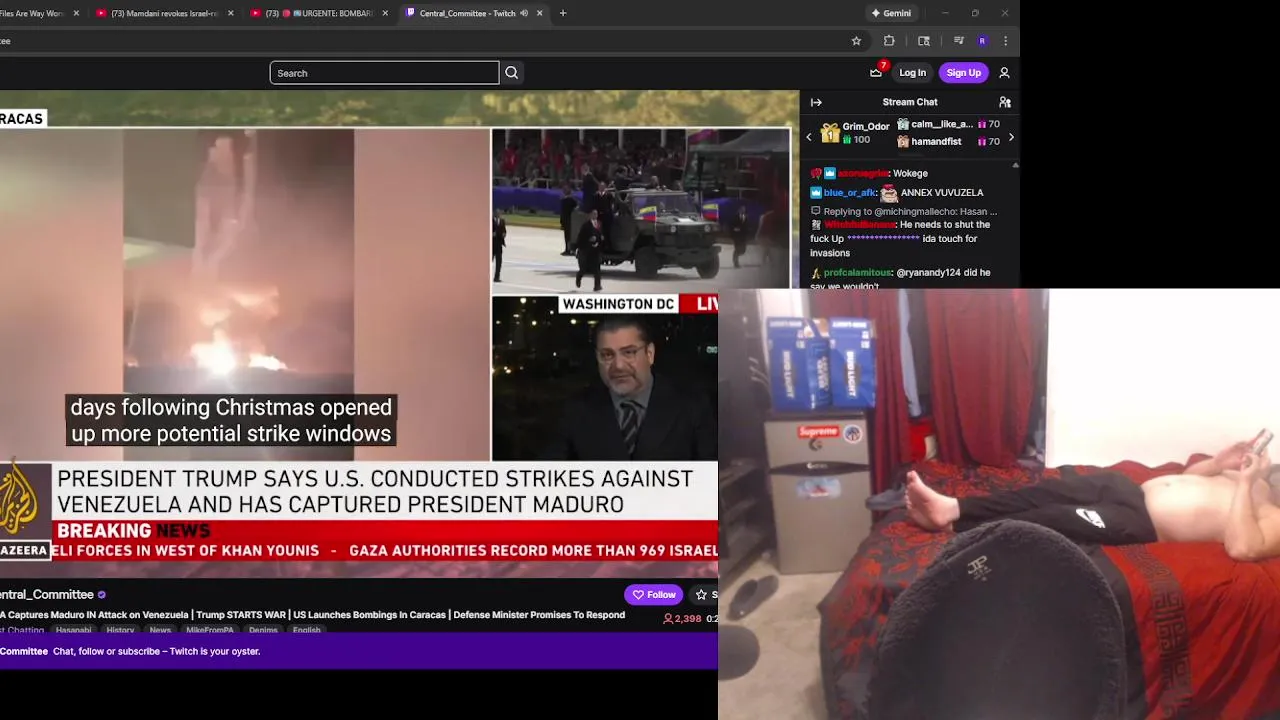Open the Chrome side panel icon
Viewport: 1280px width, 720px height.
[924, 41]
